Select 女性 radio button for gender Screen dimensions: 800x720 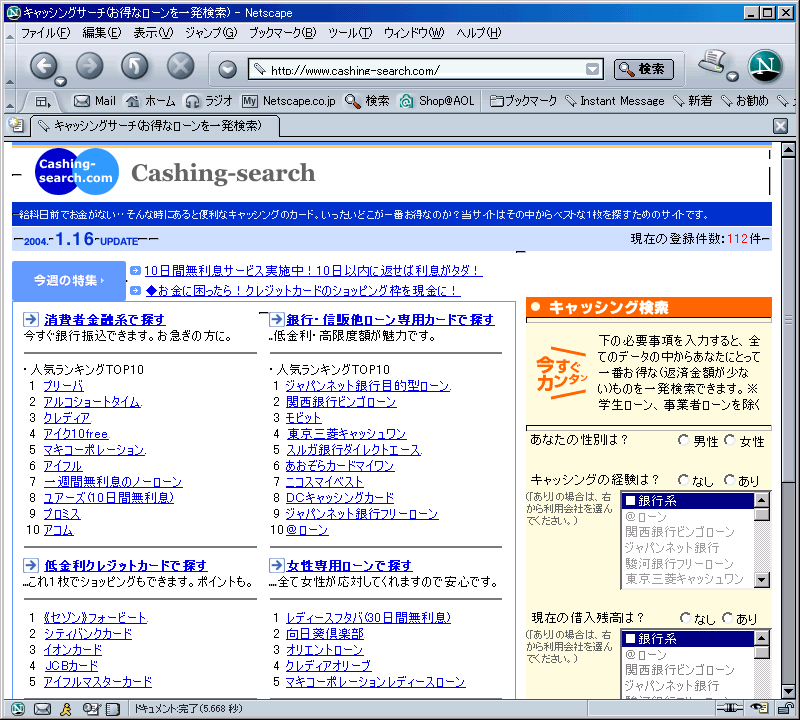point(730,440)
